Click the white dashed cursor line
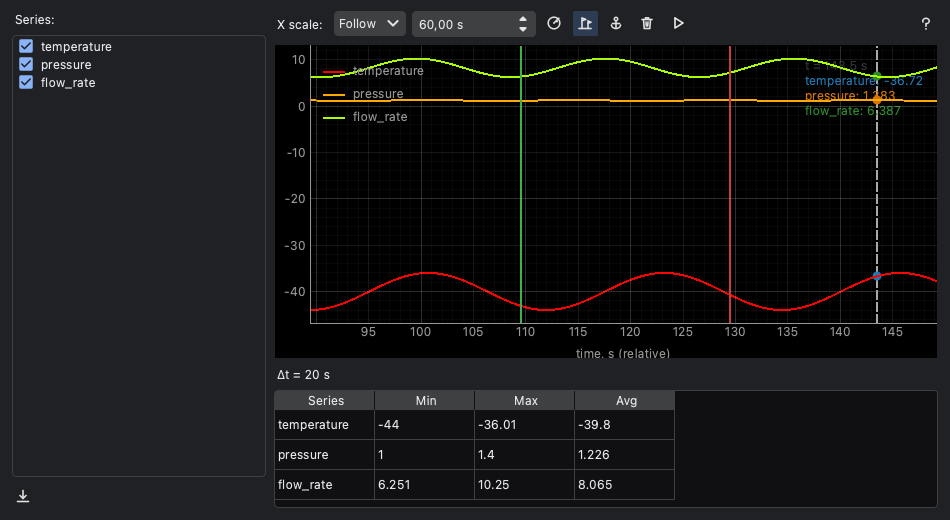 (877, 184)
